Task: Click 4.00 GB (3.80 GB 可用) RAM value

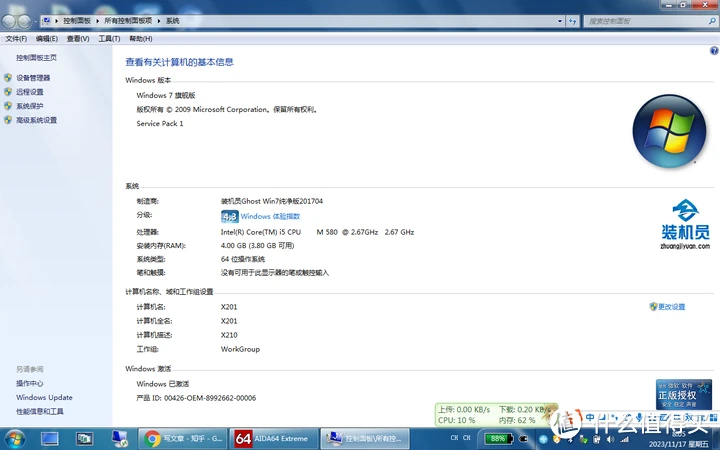Action: (x=258, y=245)
